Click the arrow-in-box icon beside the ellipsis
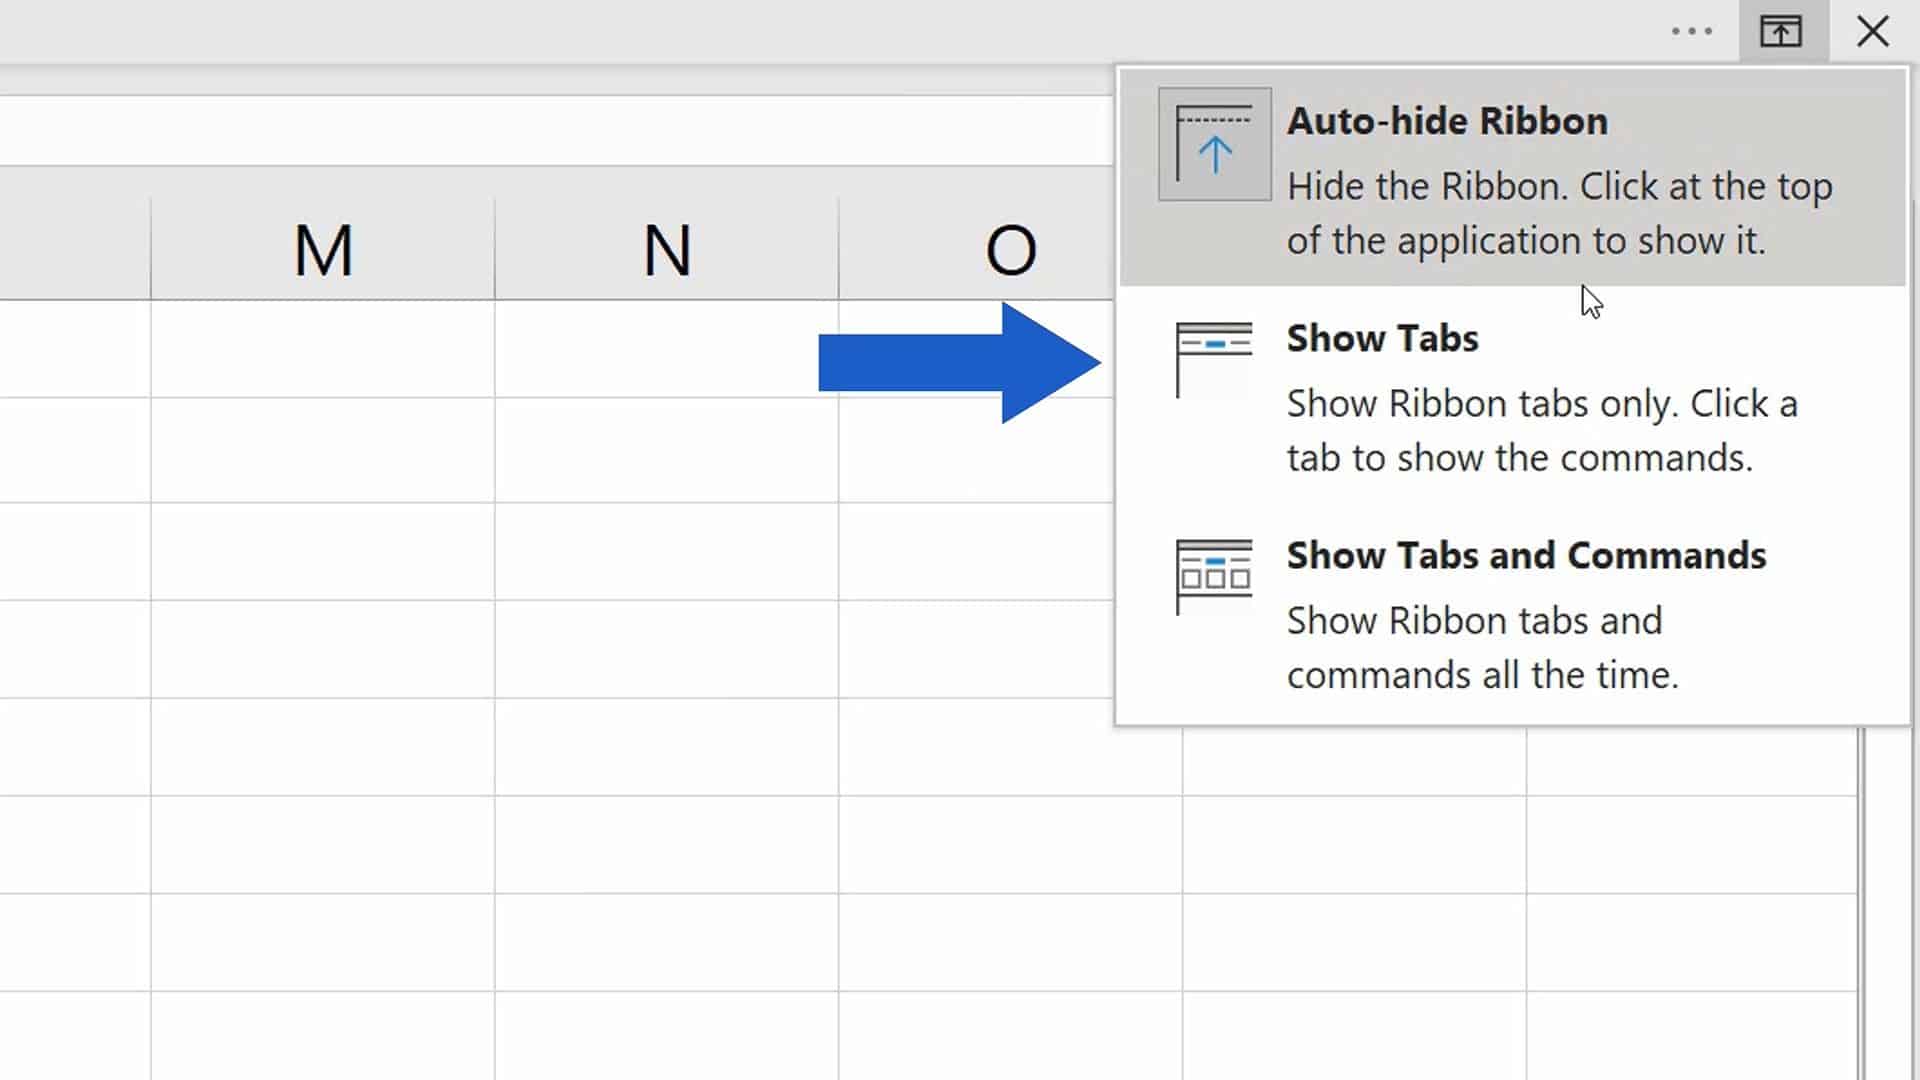The height and width of the screenshot is (1080, 1920). tap(1783, 31)
